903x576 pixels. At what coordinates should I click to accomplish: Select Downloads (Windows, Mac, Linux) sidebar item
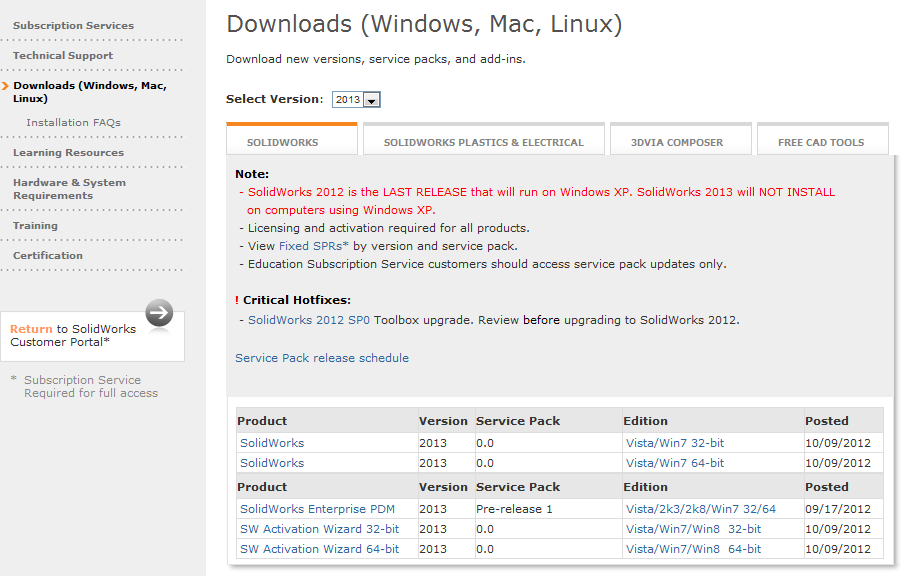[90, 92]
